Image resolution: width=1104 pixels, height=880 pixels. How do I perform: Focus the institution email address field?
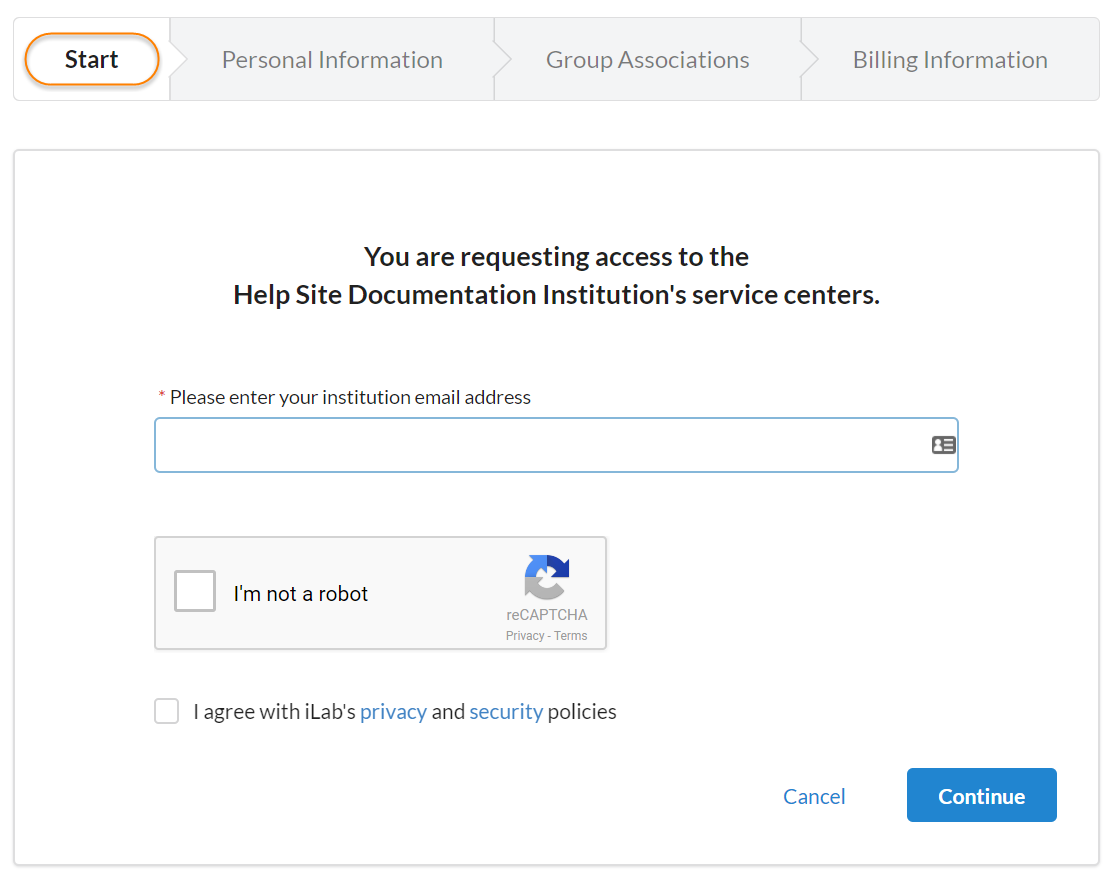(540, 445)
